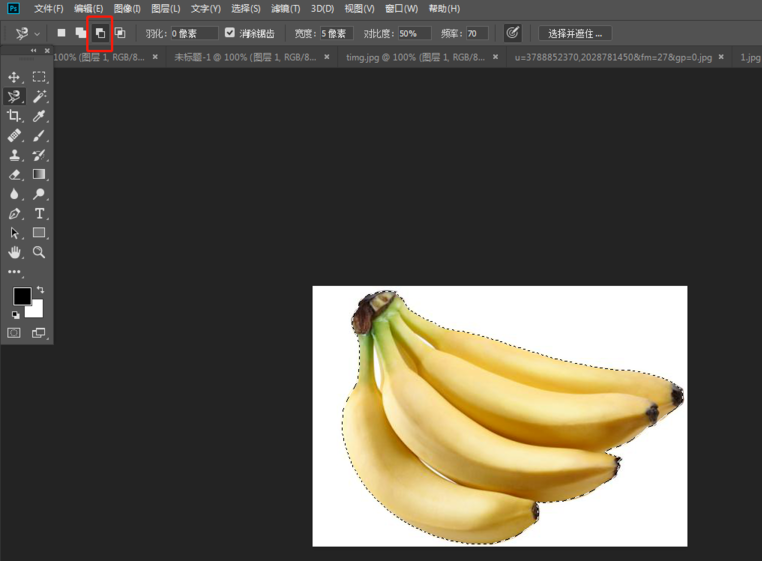Select the Move tool
Viewport: 762px width, 561px height.
point(14,77)
